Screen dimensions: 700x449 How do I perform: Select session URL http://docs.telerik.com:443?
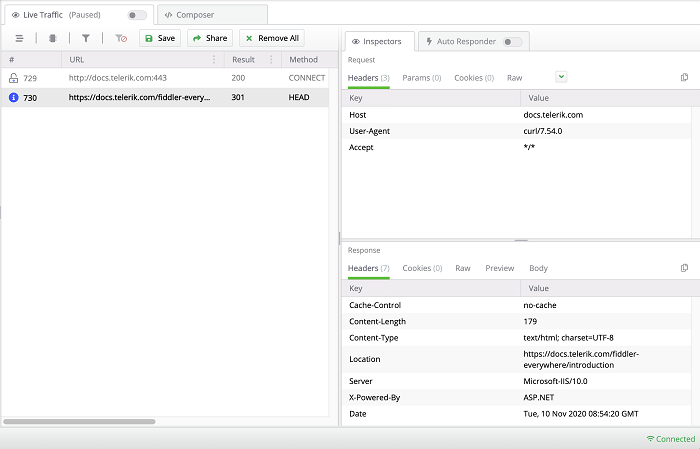coord(117,78)
